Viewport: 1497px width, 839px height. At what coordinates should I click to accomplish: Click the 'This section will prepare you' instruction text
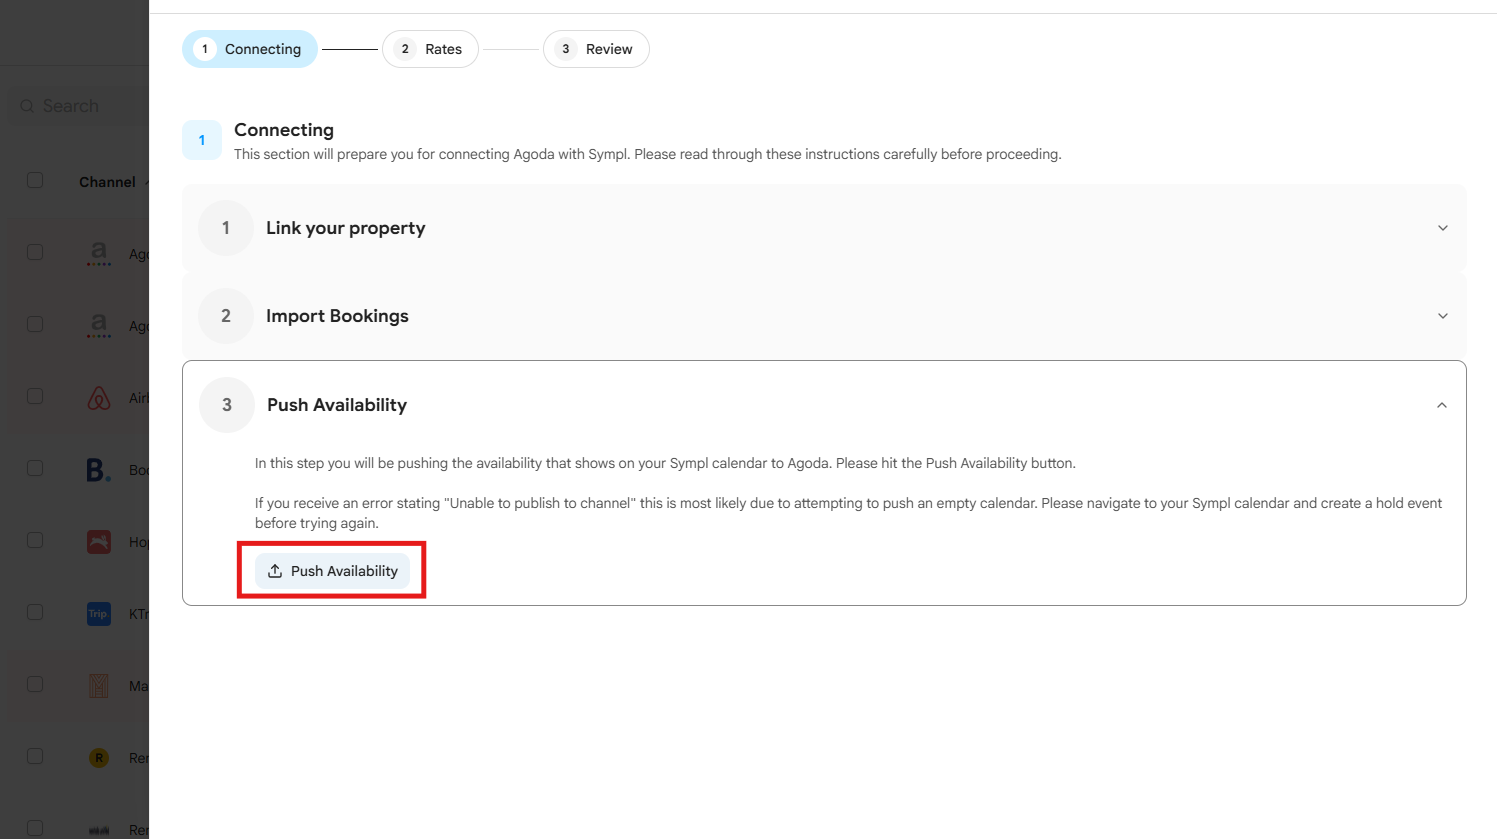(648, 154)
